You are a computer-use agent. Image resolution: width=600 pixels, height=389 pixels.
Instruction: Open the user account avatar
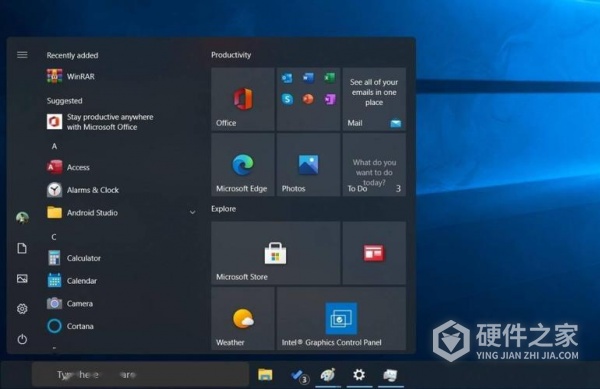(22, 218)
